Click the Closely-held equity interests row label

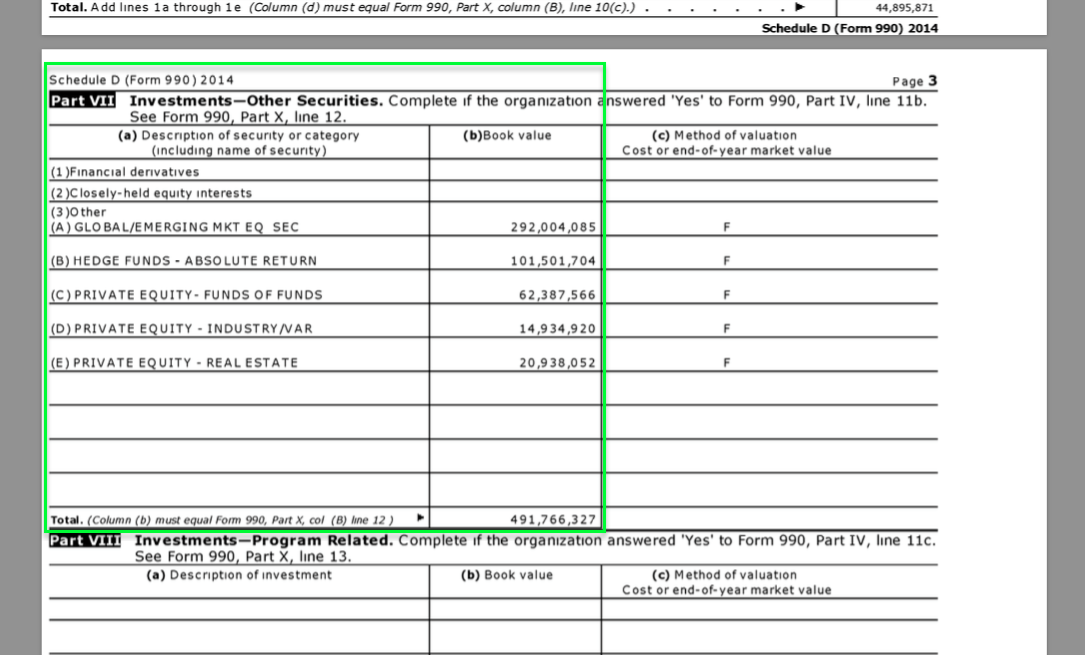point(151,193)
